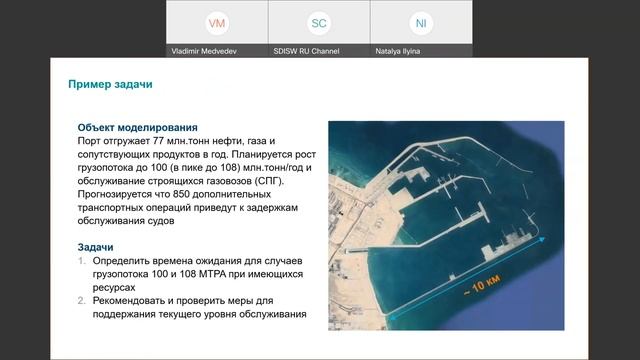Click the heading "Задачи"
The height and width of the screenshot is (360, 640).
pos(96,247)
